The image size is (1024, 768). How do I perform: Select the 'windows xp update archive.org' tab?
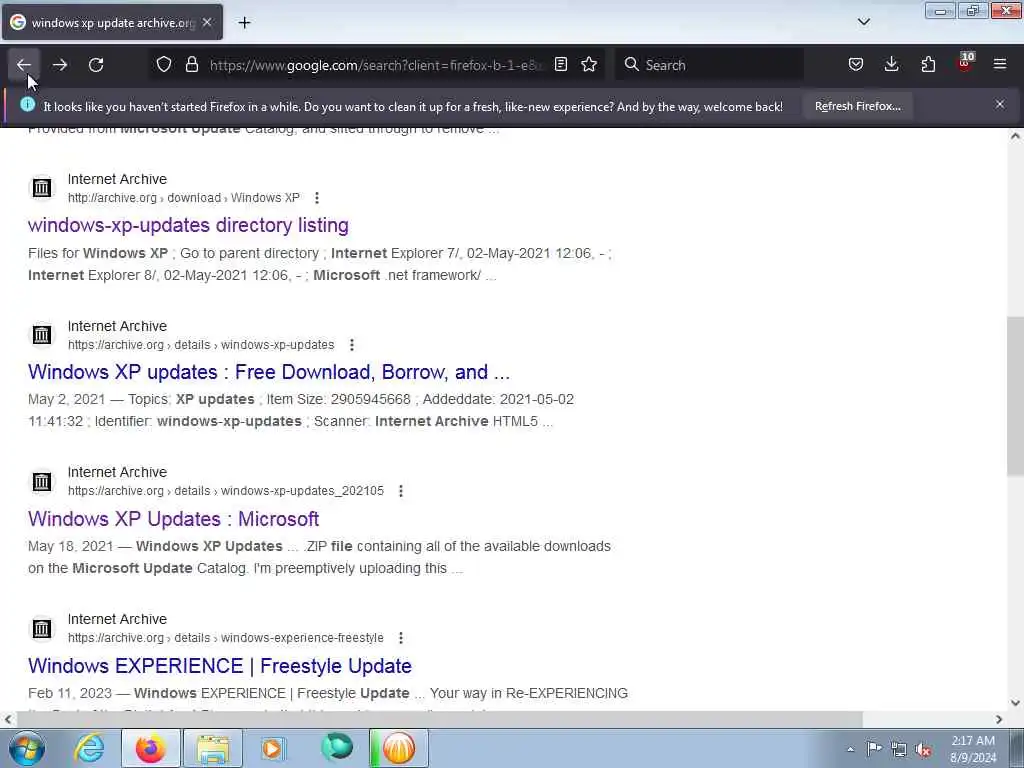112,23
